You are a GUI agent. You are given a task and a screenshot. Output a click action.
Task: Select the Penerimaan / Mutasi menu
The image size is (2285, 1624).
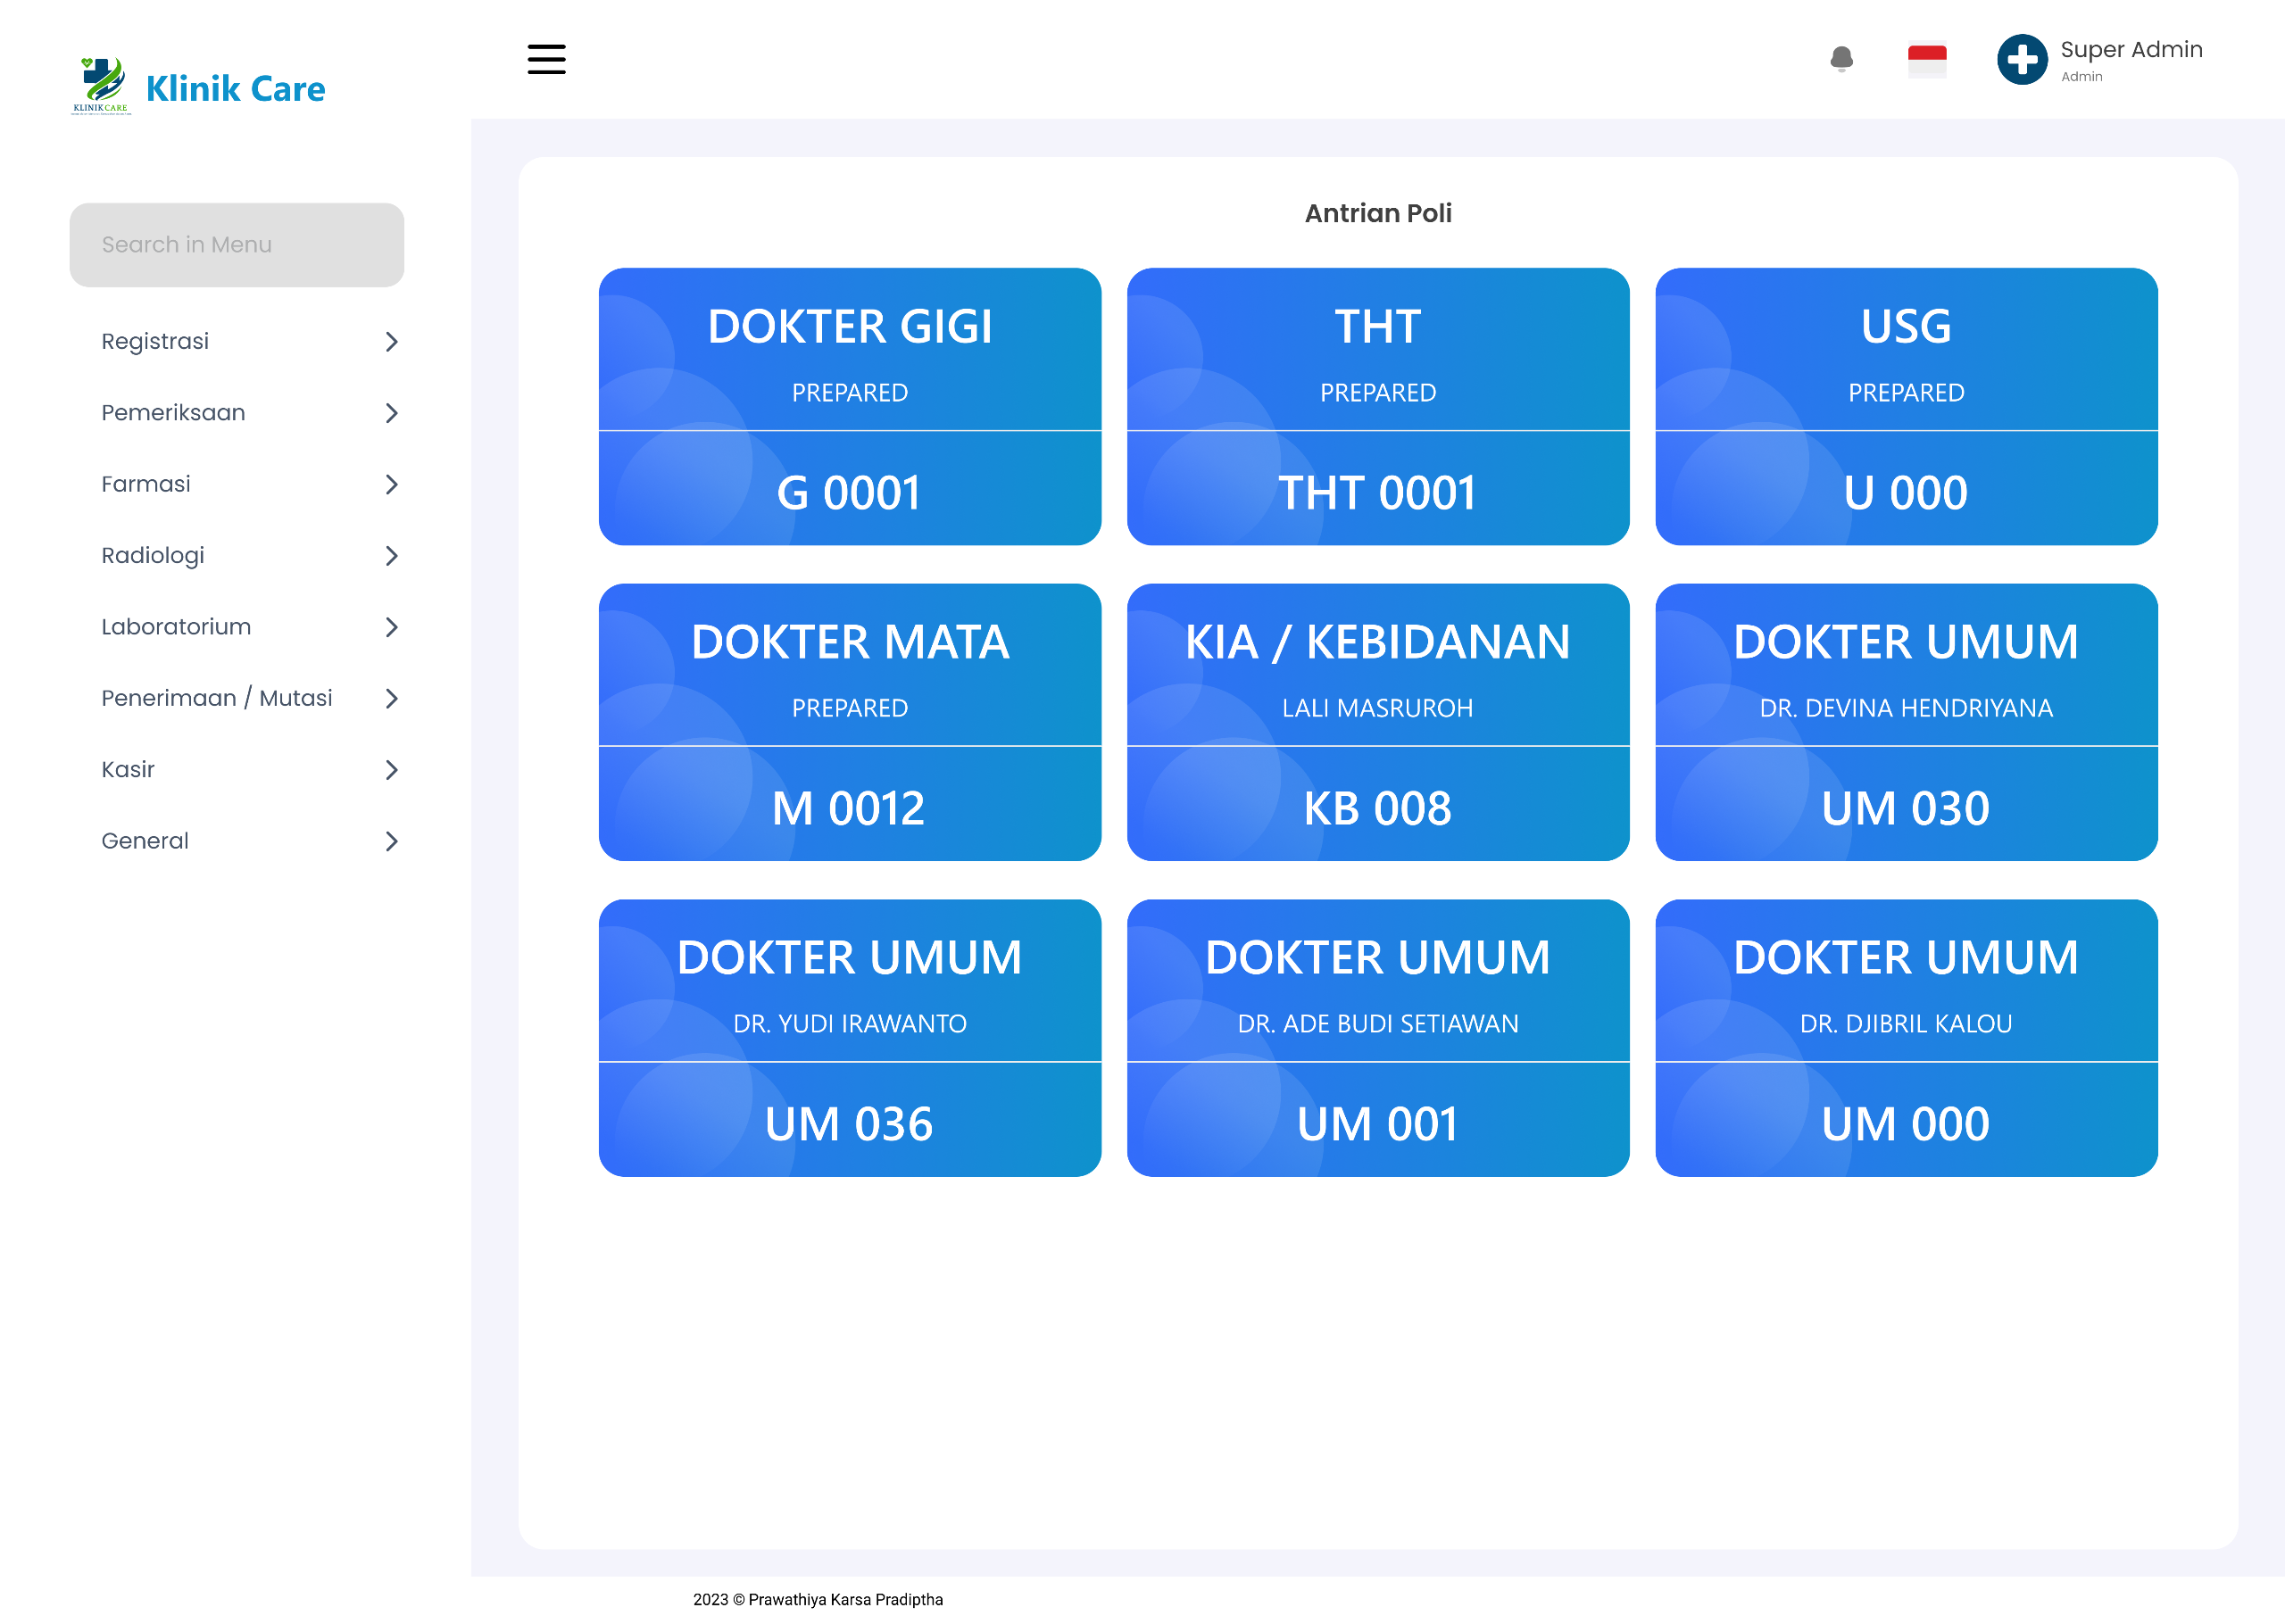(216, 698)
